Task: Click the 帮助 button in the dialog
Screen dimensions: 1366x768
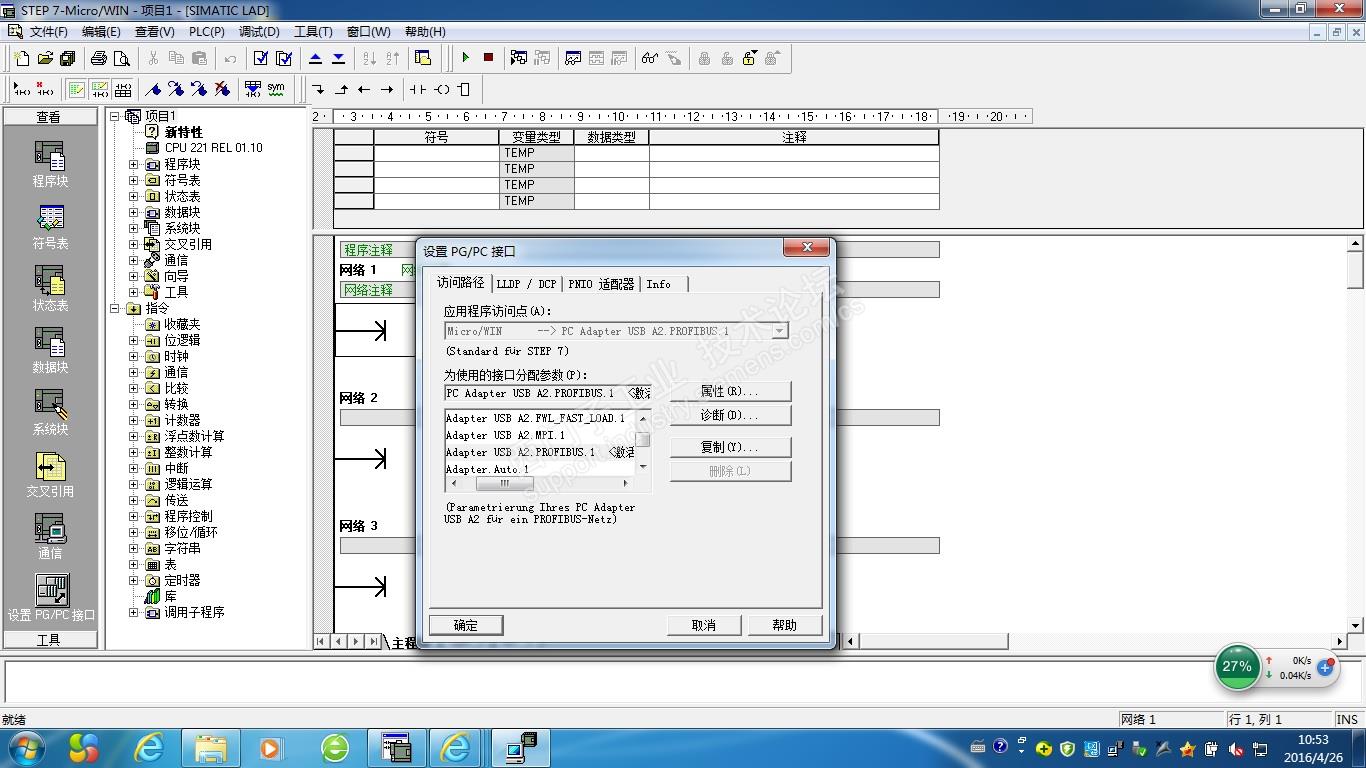Action: (x=785, y=625)
